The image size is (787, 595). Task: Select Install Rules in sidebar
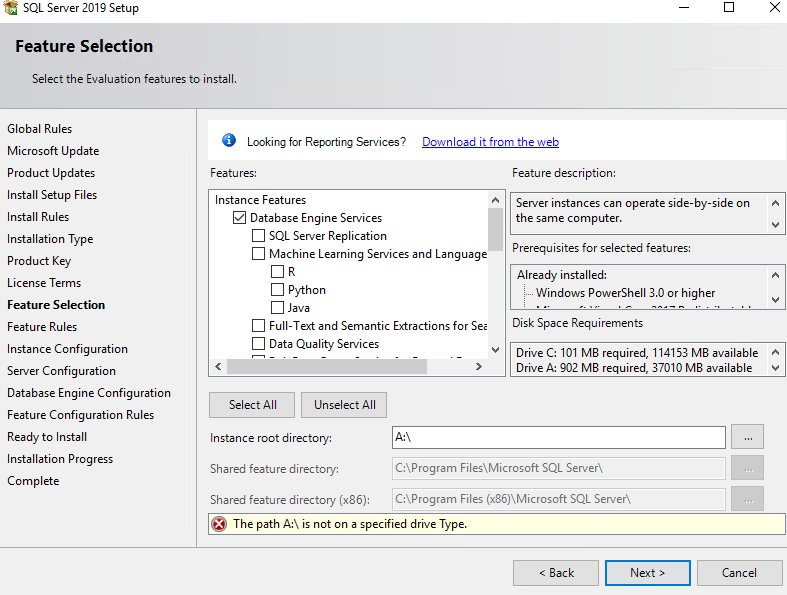click(x=38, y=217)
